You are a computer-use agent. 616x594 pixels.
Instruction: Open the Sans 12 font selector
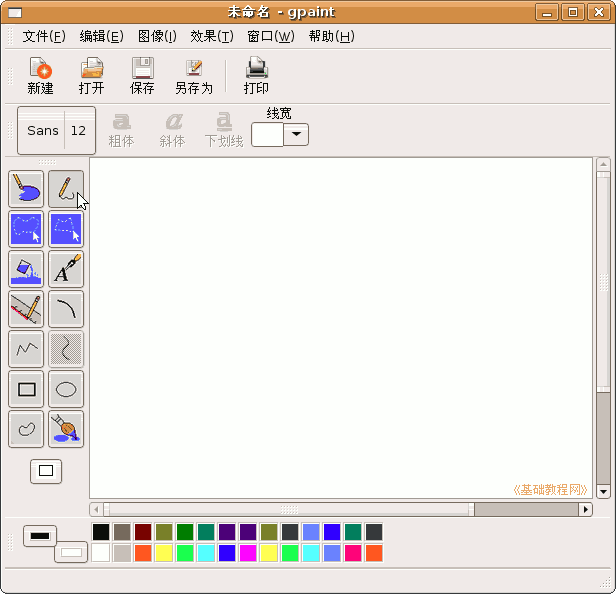point(57,131)
